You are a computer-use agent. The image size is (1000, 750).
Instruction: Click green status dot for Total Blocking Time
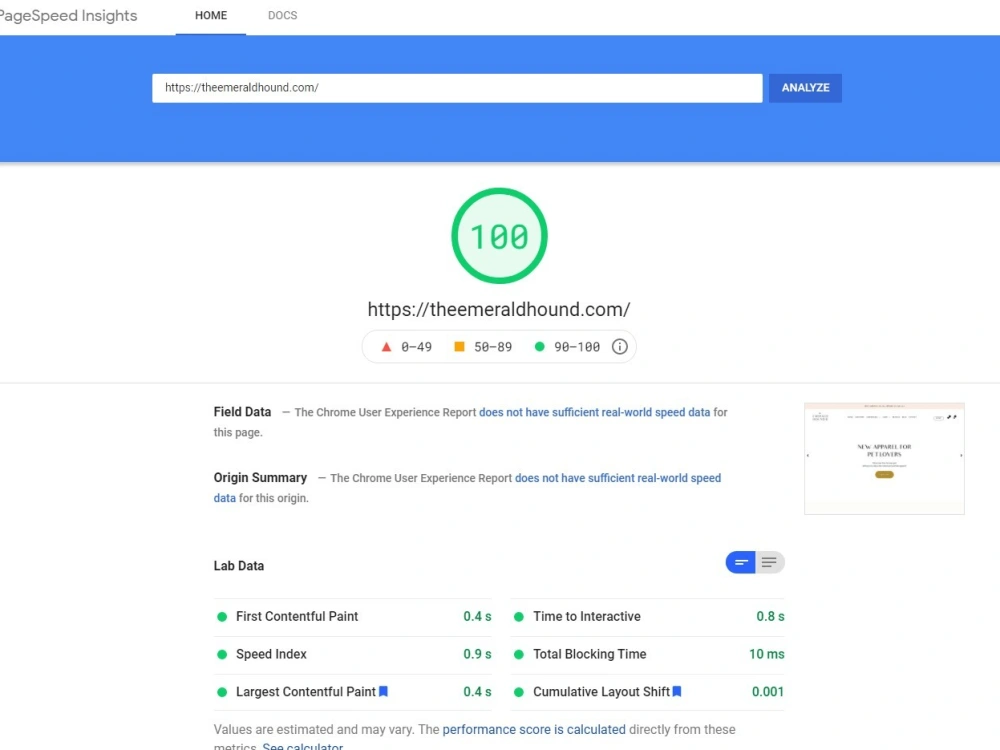tap(519, 654)
